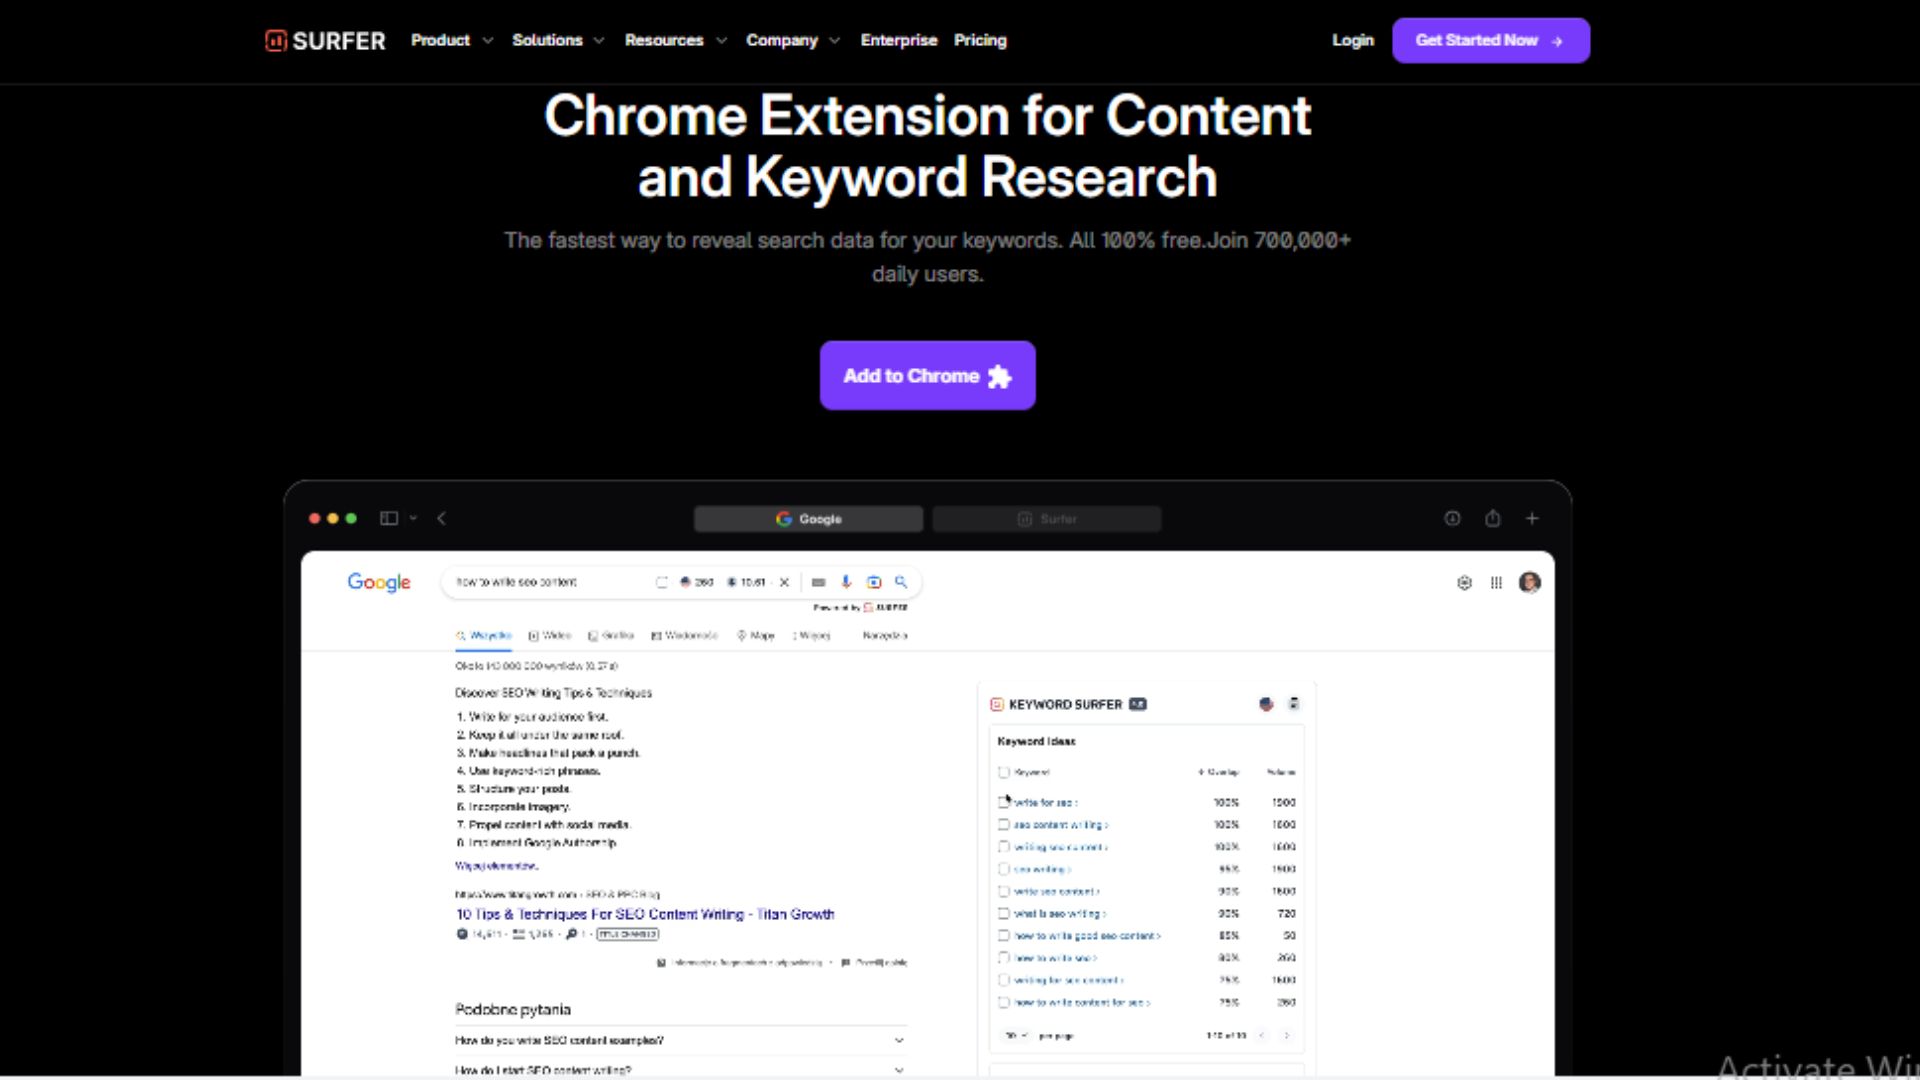
Task: Open the Product menu
Action: coord(440,40)
